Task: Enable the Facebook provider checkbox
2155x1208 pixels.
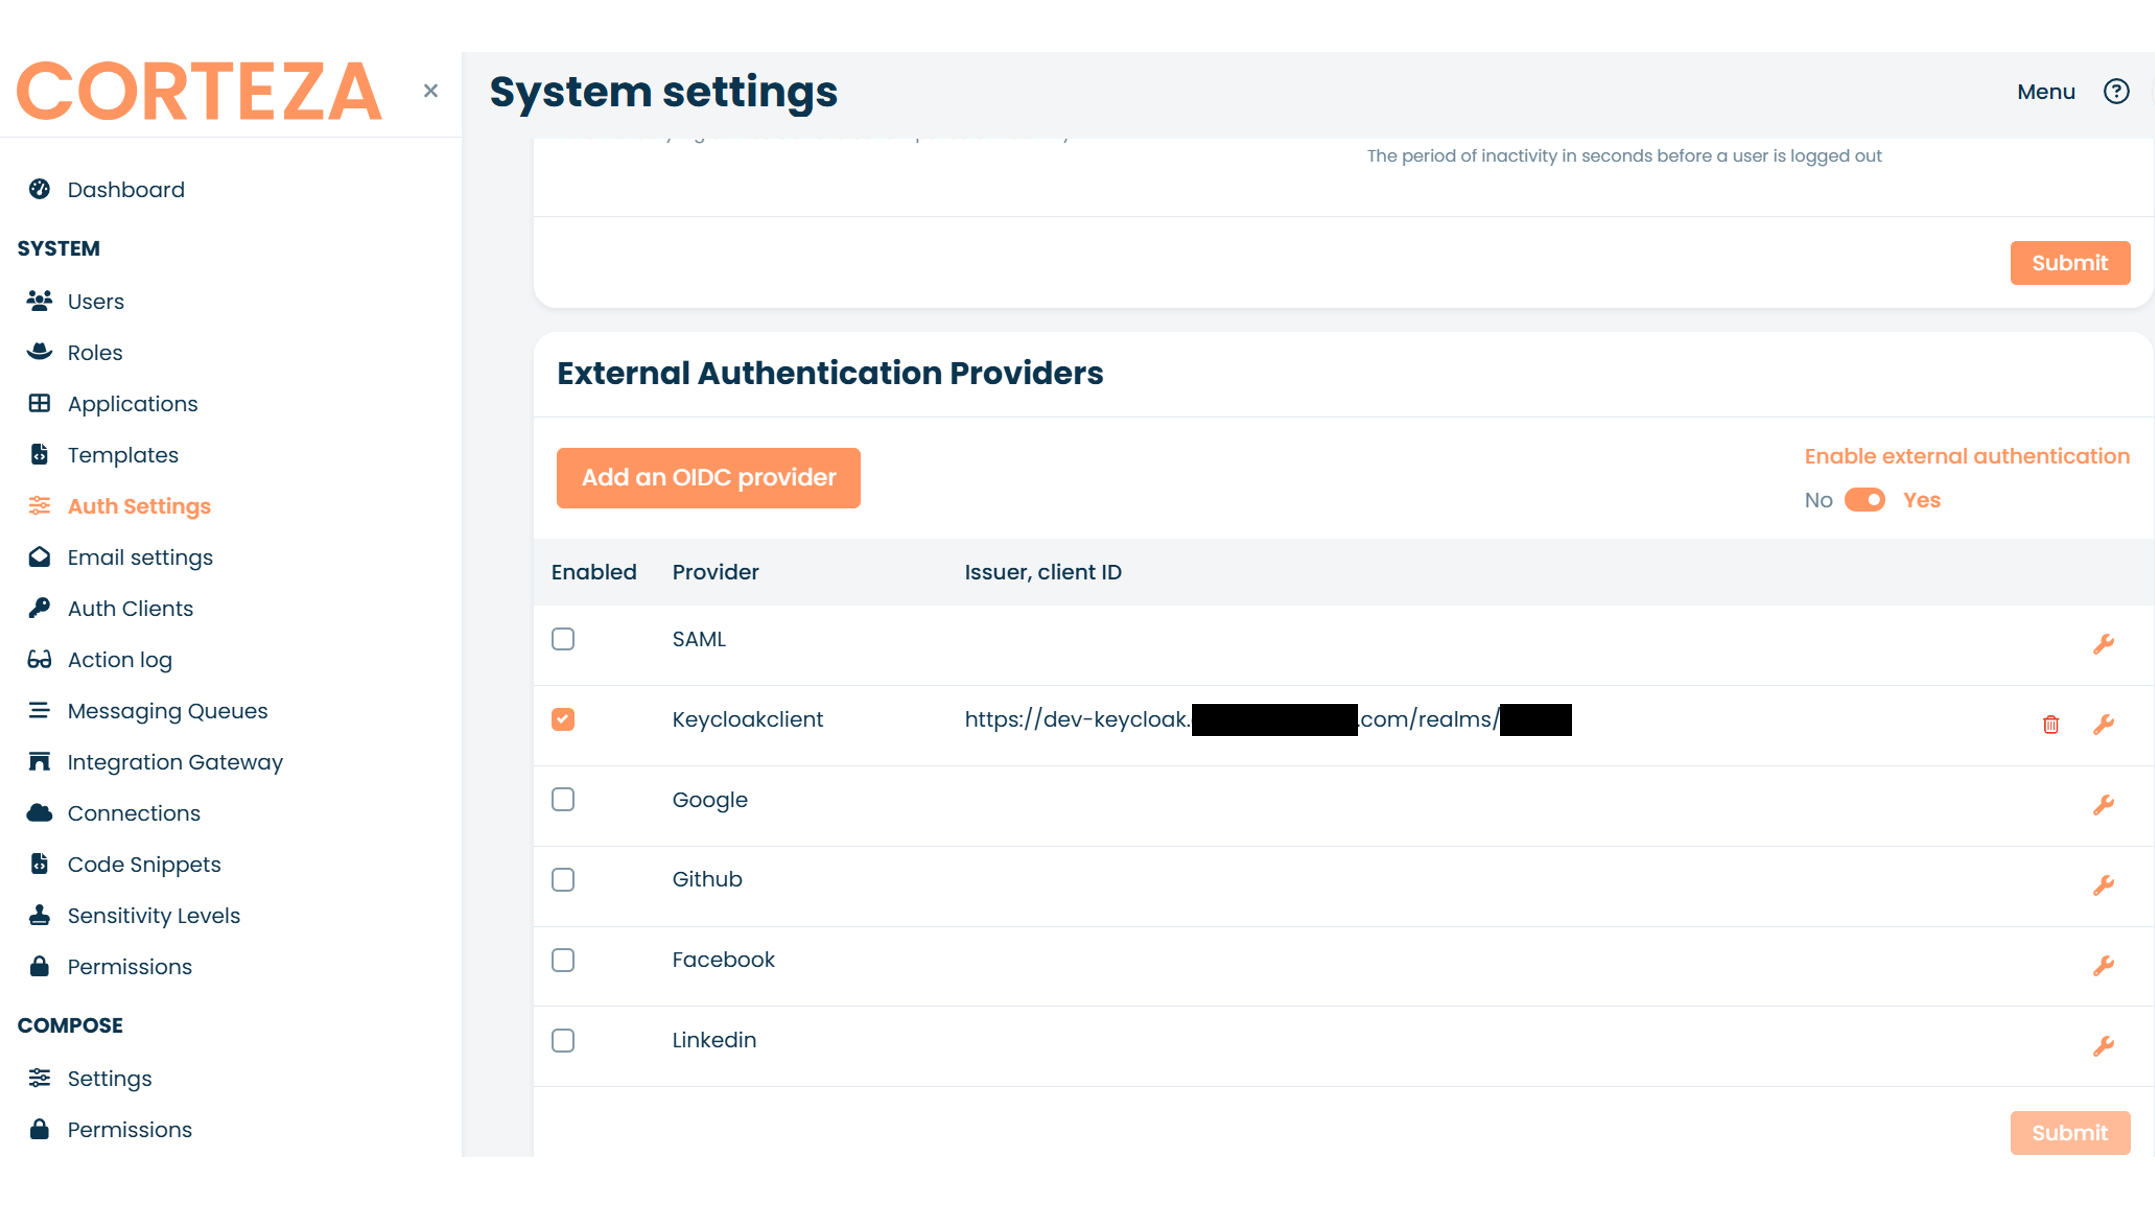Action: point(563,960)
